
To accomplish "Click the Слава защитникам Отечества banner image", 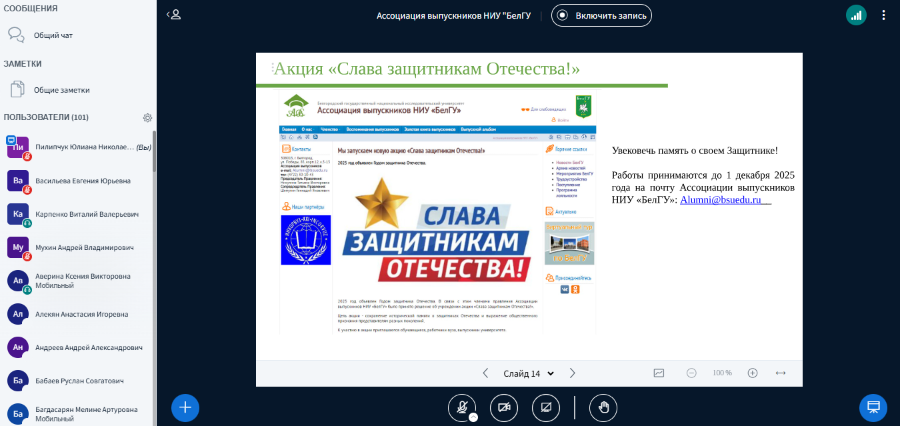I will click(x=437, y=230).
